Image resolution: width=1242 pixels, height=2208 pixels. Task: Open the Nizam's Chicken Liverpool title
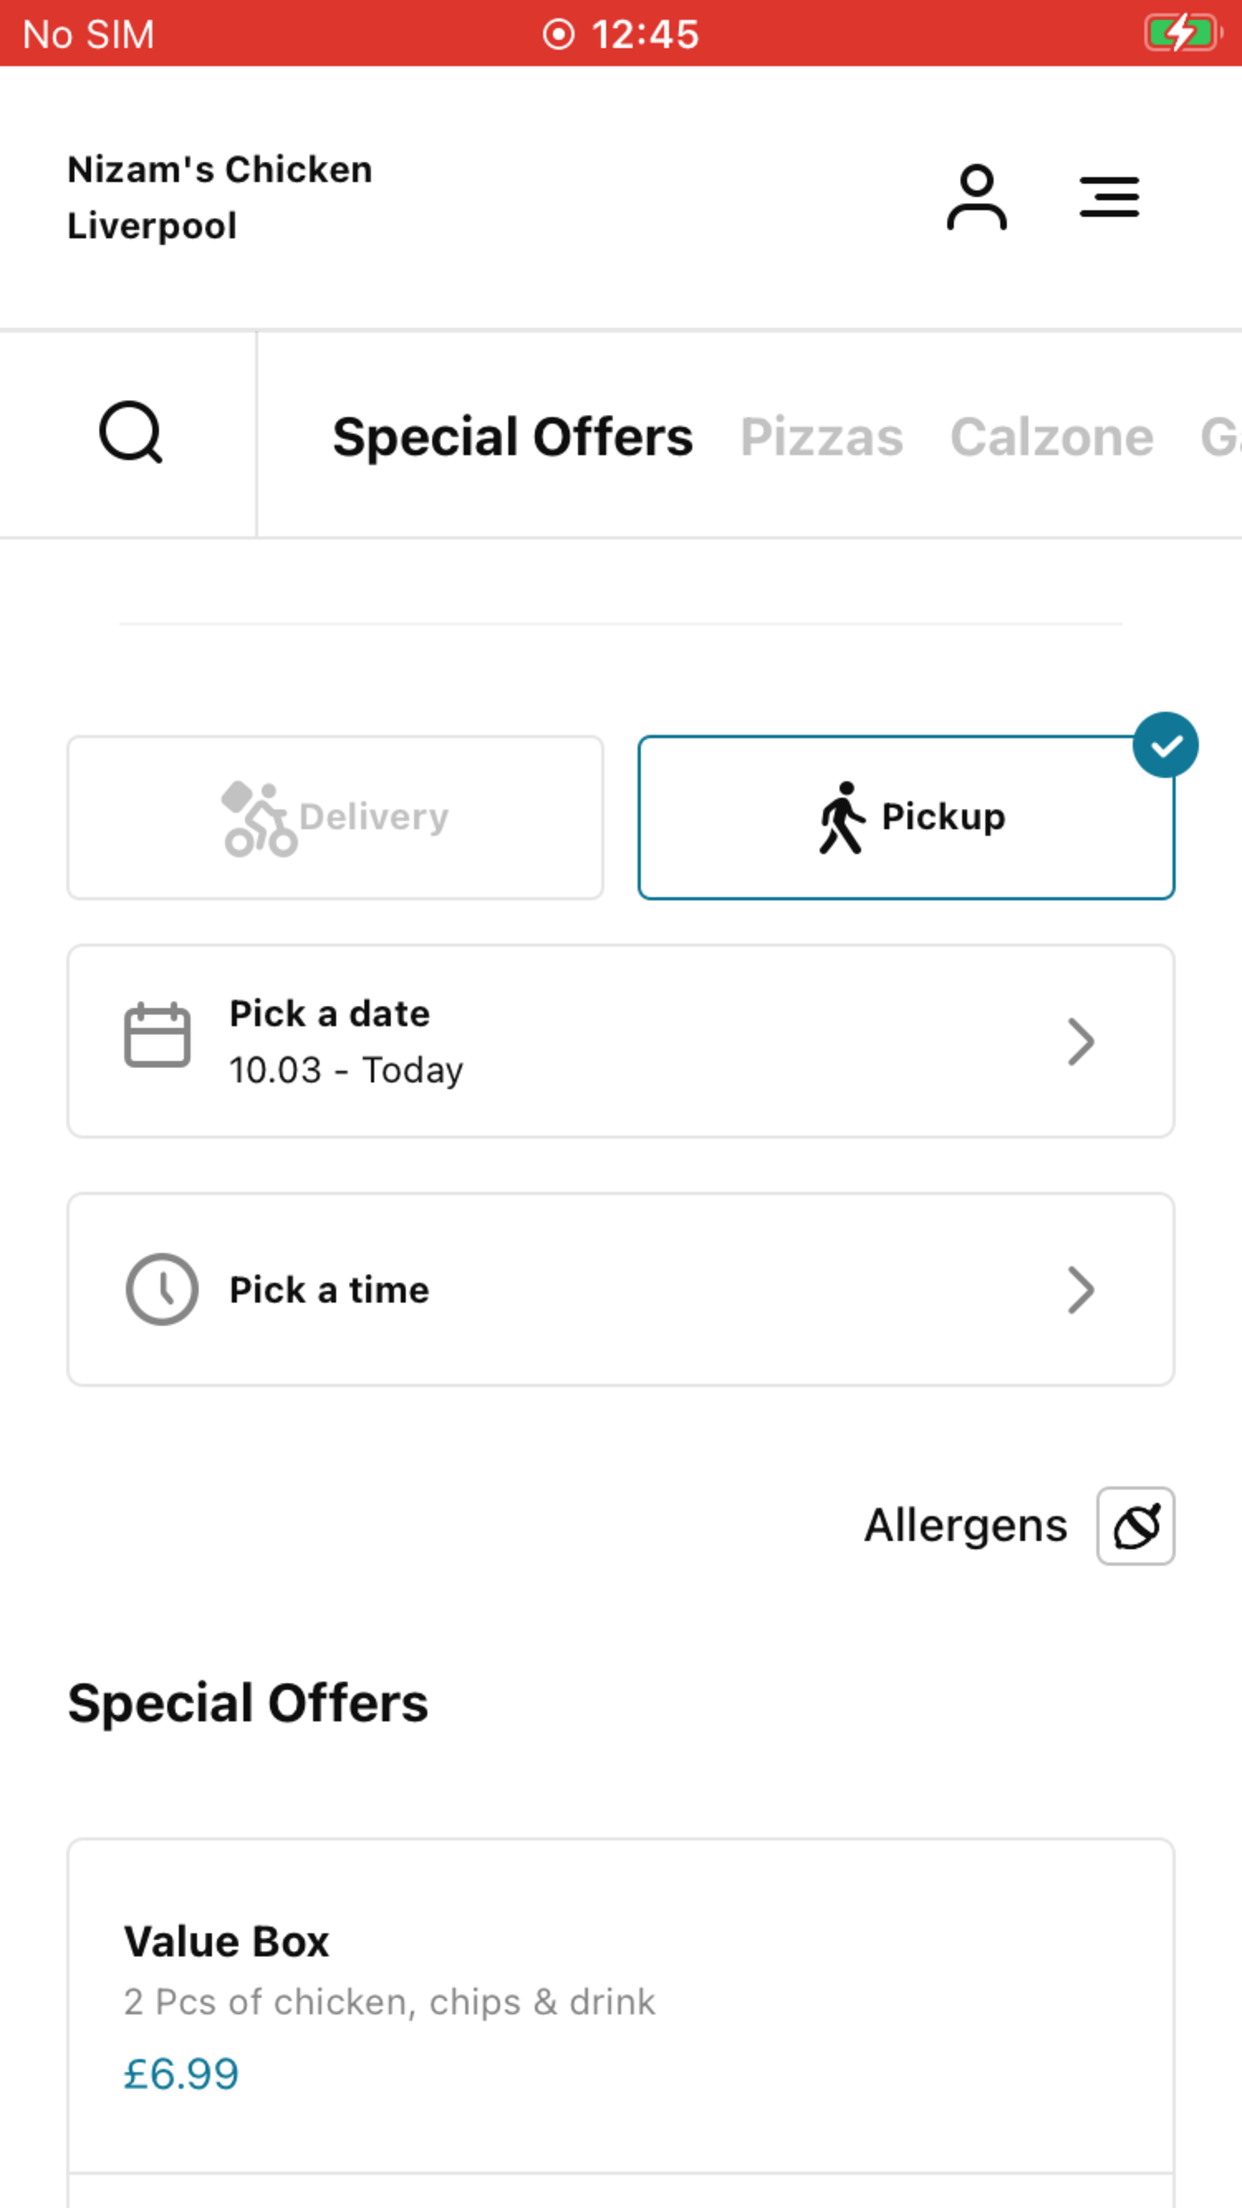[219, 198]
